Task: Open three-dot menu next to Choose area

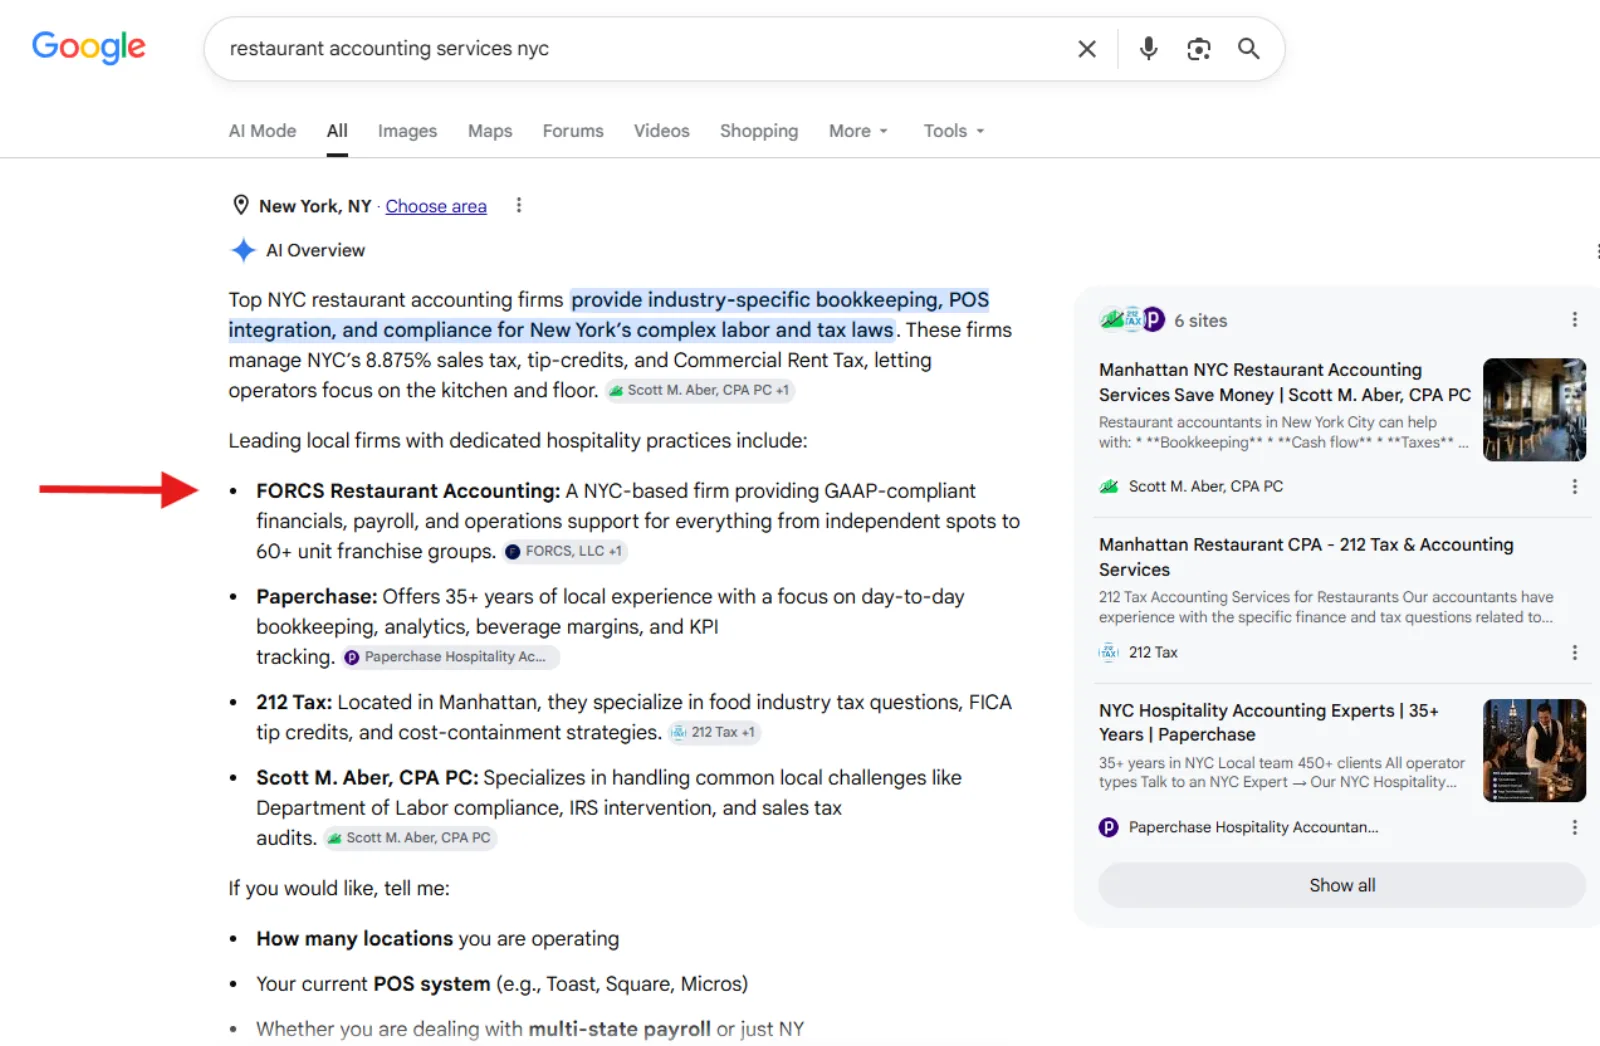Action: point(518,205)
